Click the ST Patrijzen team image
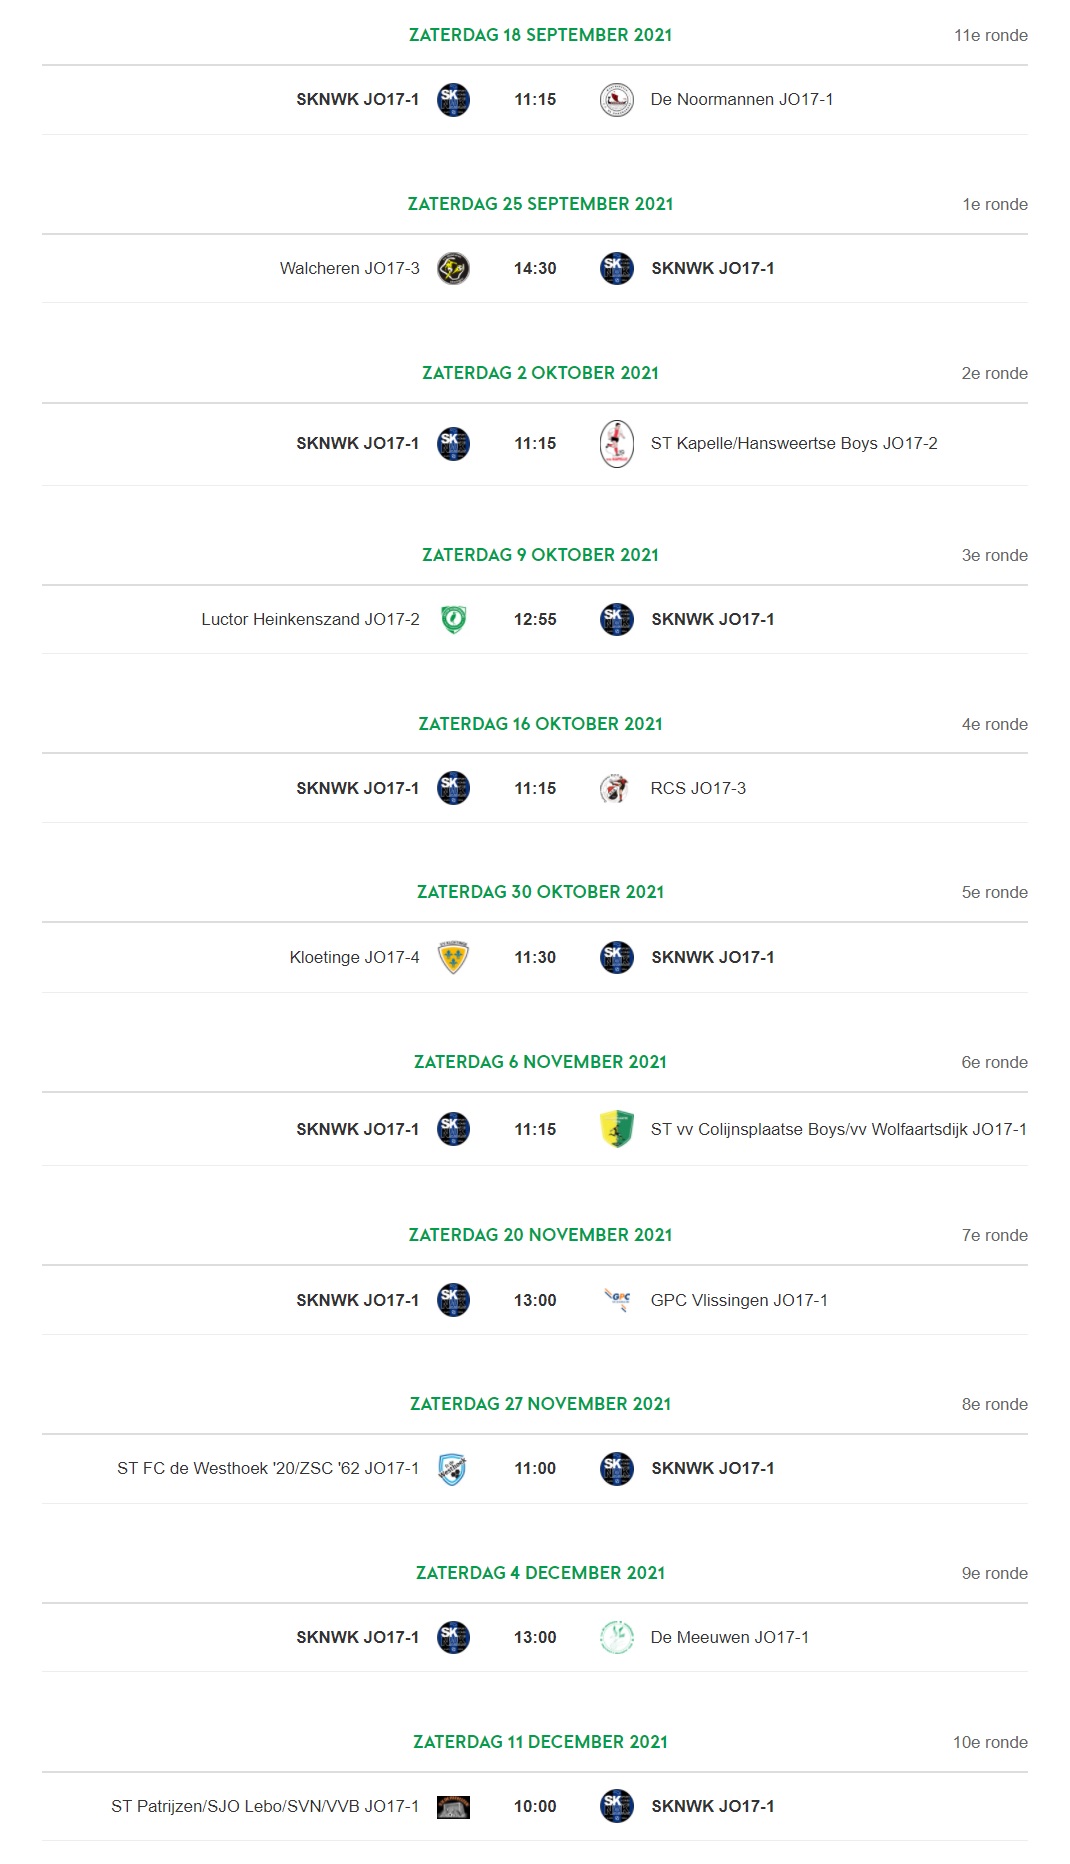 tap(454, 1807)
